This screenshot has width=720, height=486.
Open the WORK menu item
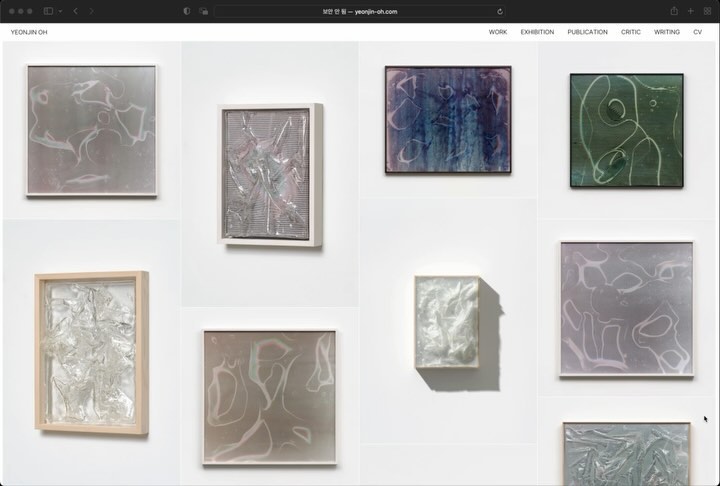(x=498, y=32)
